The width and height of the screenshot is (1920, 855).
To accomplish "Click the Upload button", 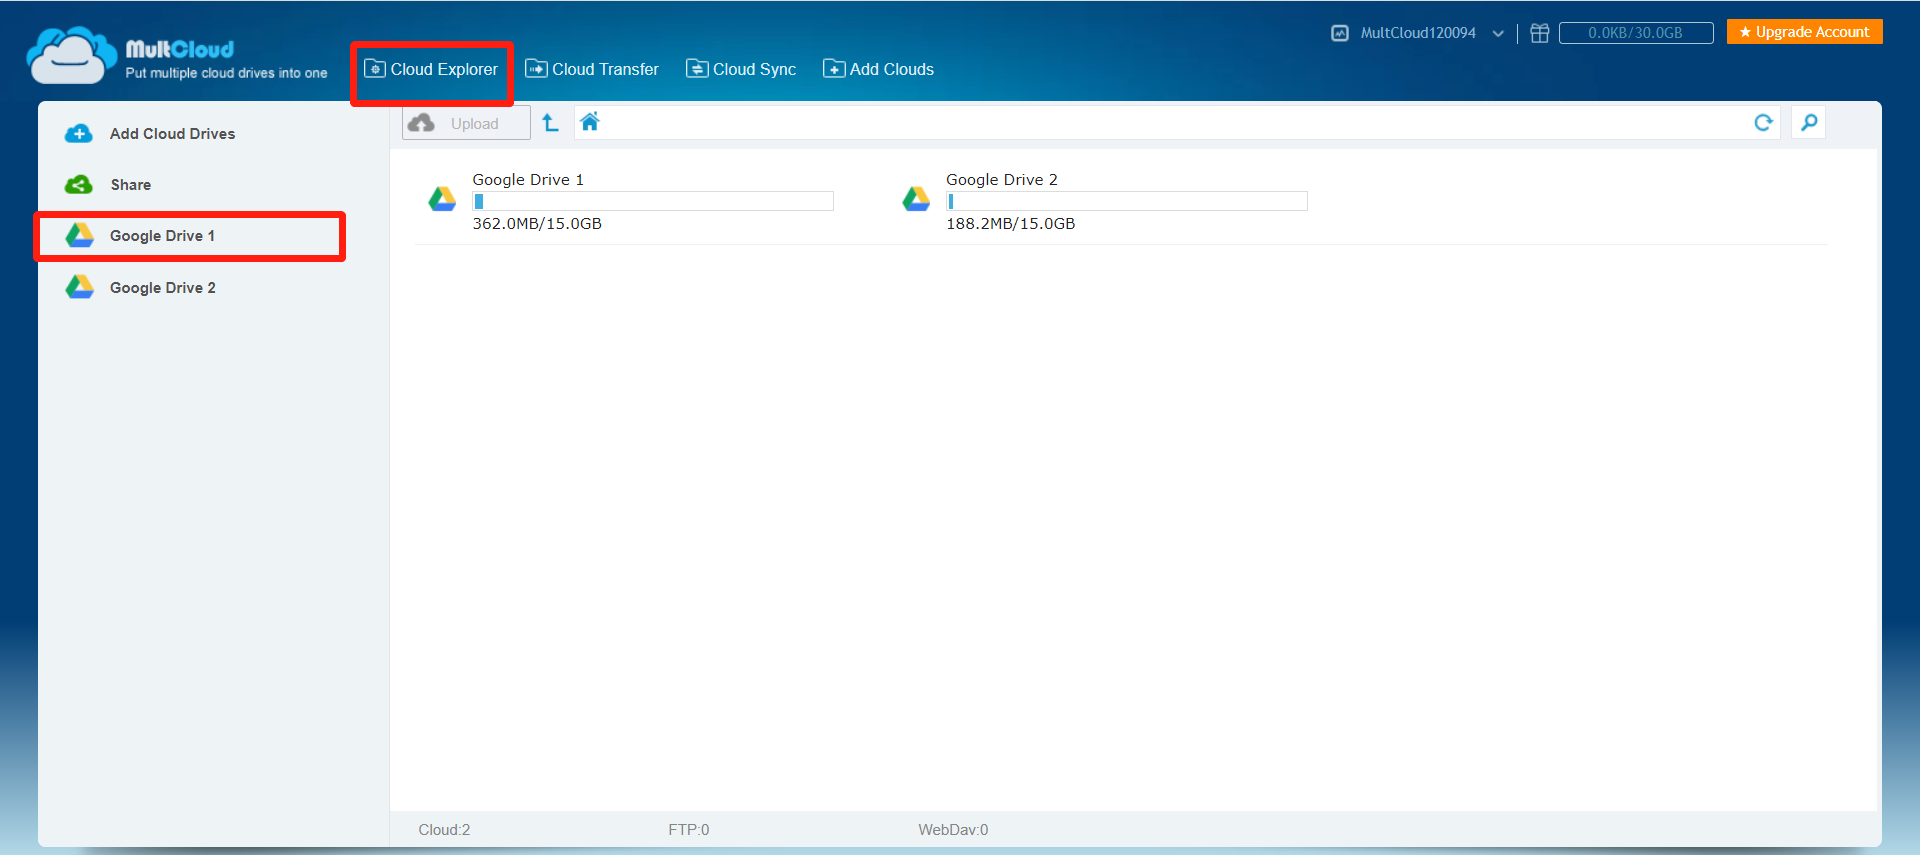I will (466, 123).
